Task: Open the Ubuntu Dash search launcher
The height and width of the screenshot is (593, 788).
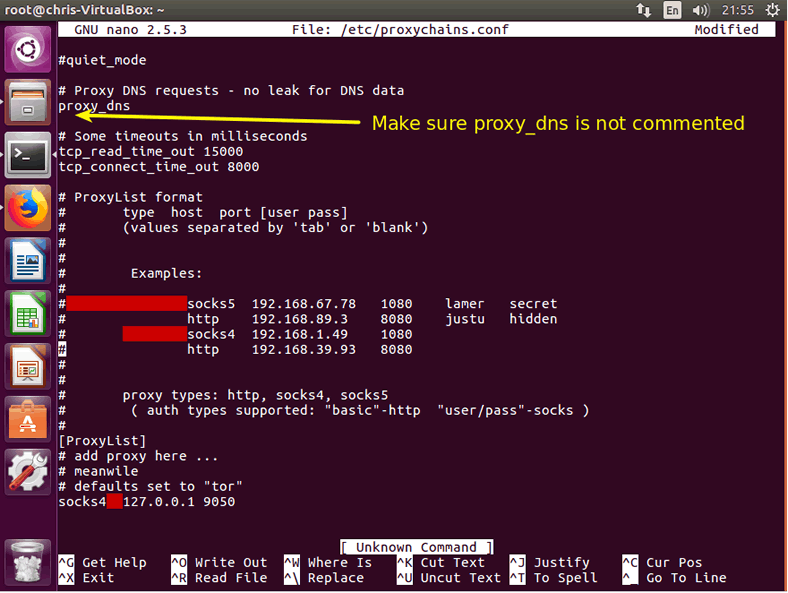Action: [28, 49]
